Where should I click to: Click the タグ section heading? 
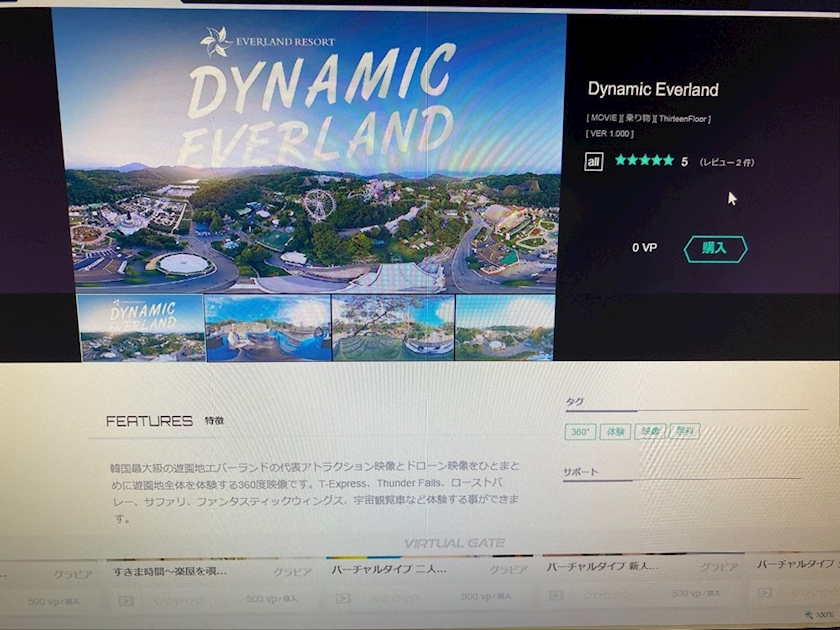(x=574, y=402)
